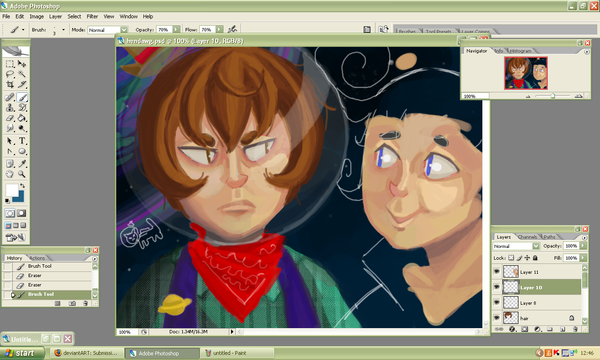600x360 pixels.
Task: Activate the Zoom magnifier tool
Action: 22,174
